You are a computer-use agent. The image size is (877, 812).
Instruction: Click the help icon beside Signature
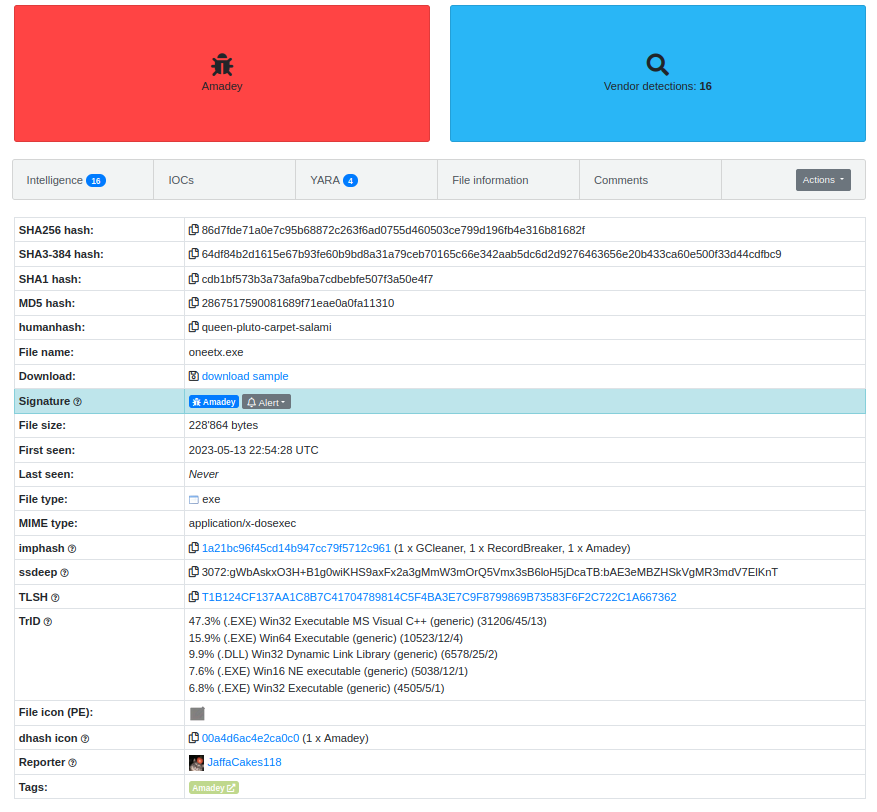(x=77, y=402)
